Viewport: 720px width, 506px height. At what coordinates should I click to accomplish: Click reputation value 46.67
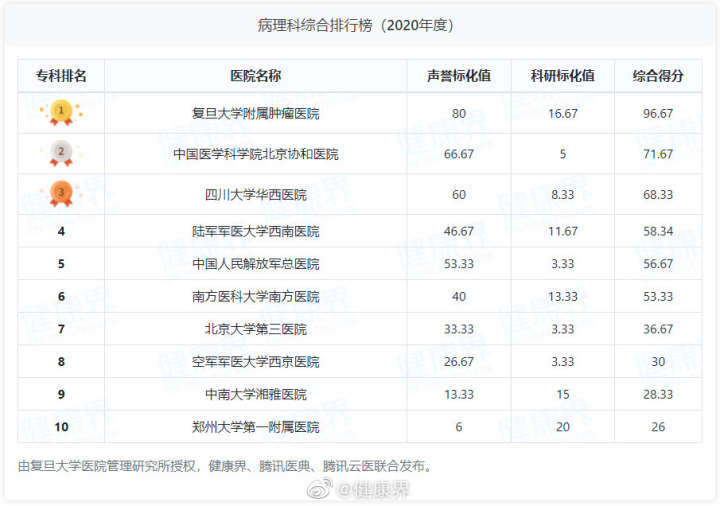pos(459,231)
